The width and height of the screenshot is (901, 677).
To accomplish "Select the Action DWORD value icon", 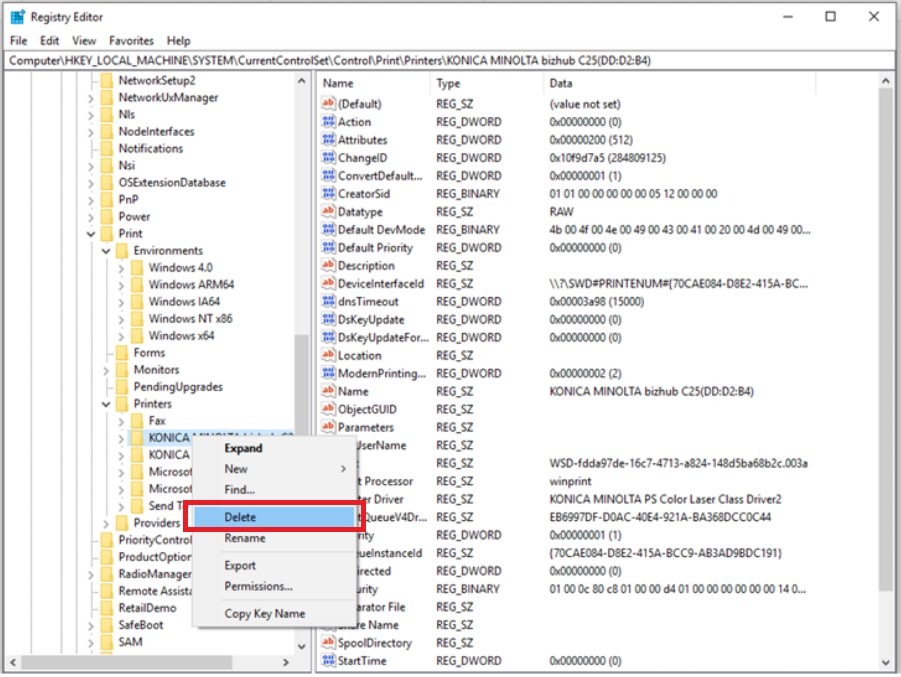I will (x=328, y=122).
